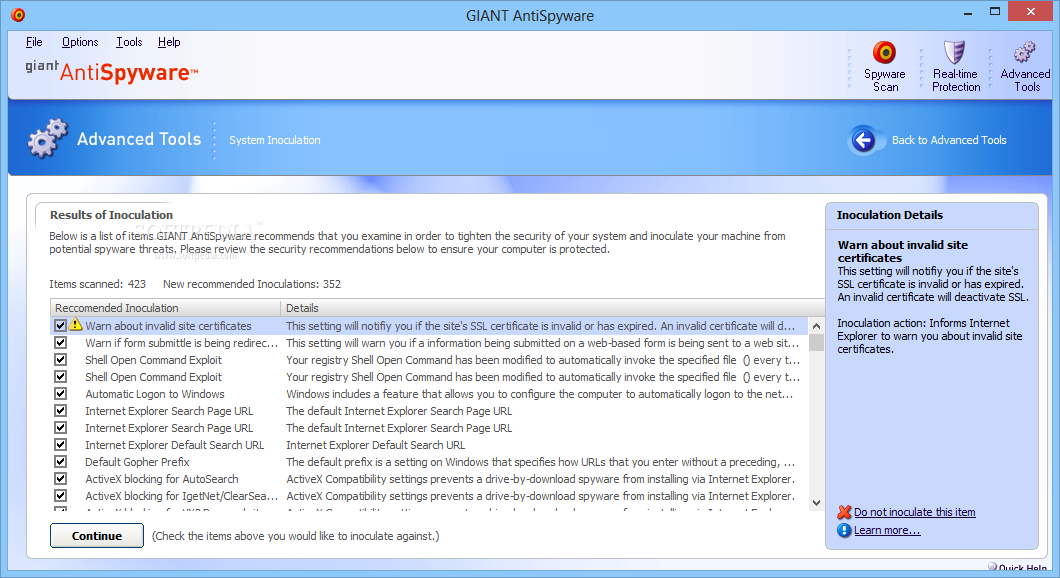Open Advanced Tools gears icon in toolbar

pos(1024,52)
